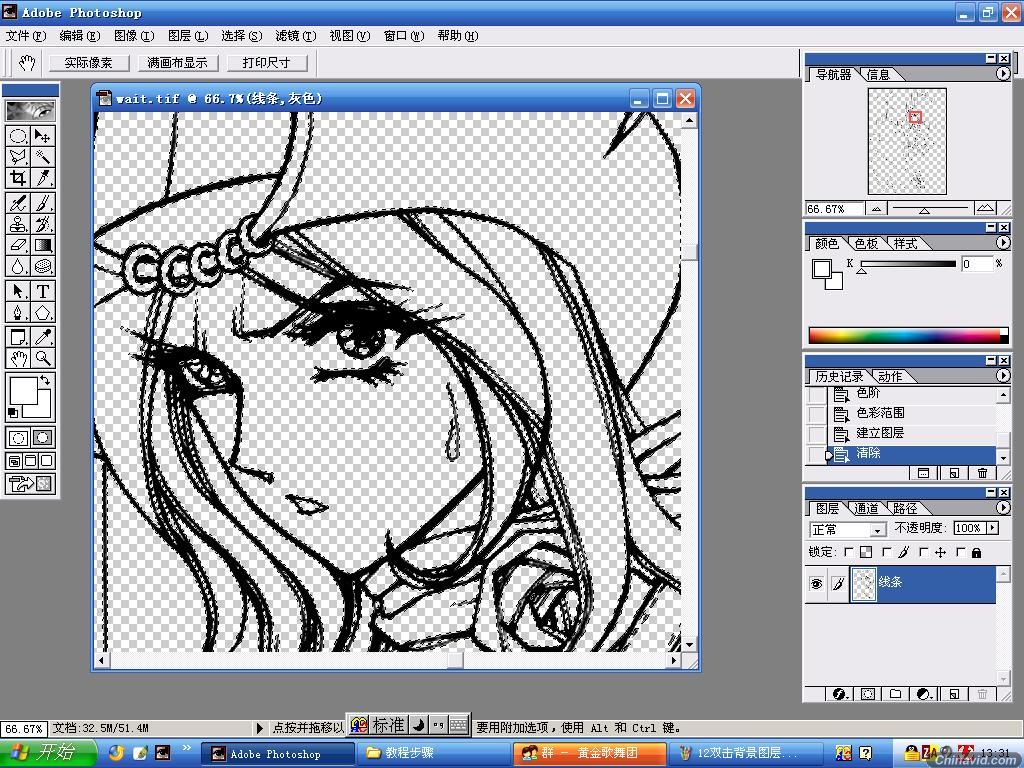Screen dimensions: 1024x768
Task: Toggle lock image pixels checkbox
Action: pos(886,552)
